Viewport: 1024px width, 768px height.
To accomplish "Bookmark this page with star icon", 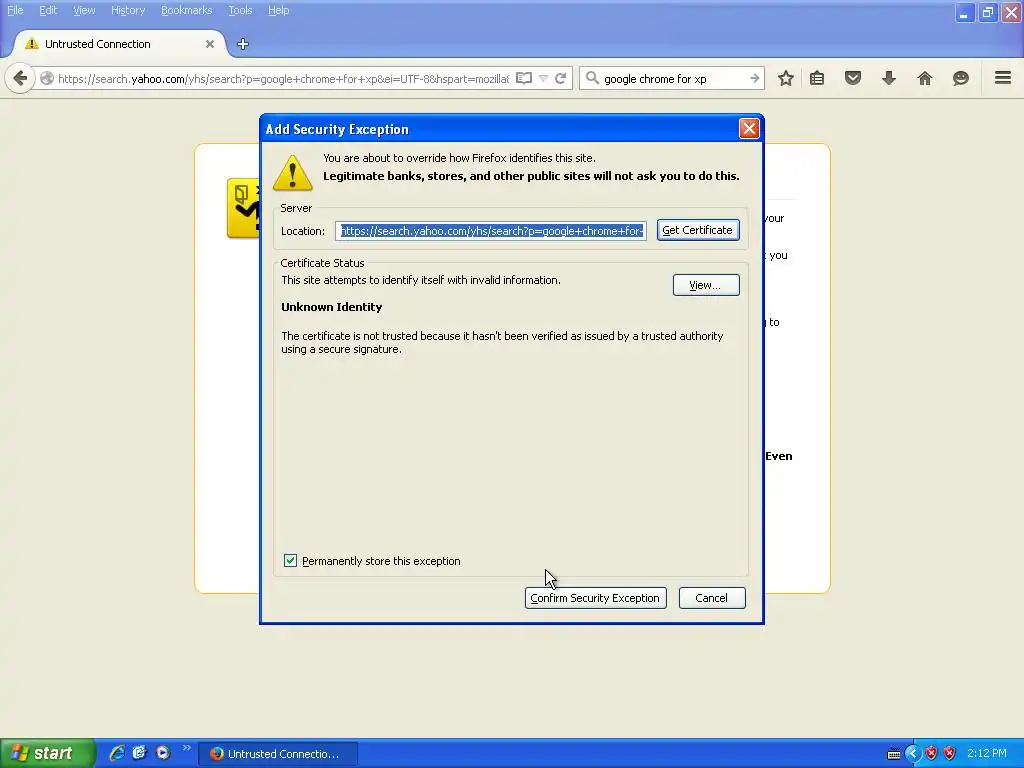I will pyautogui.click(x=786, y=78).
